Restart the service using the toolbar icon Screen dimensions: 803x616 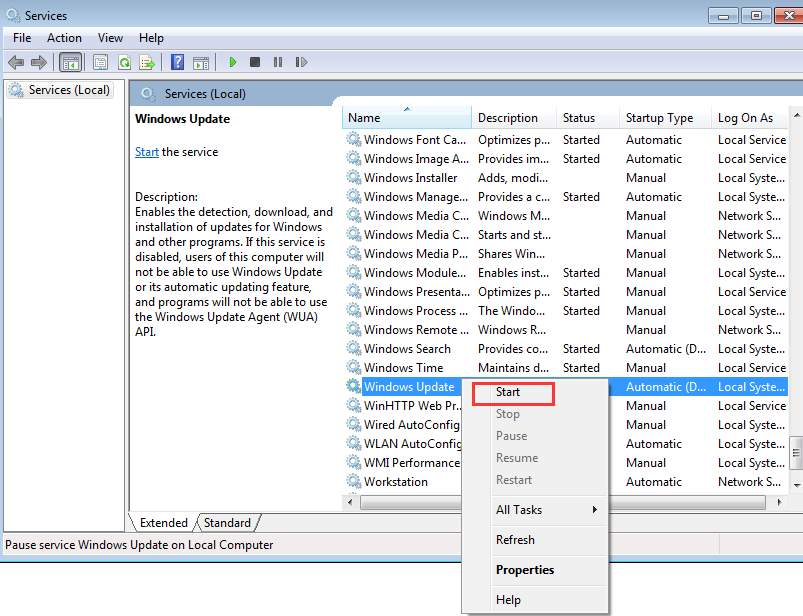[x=302, y=62]
